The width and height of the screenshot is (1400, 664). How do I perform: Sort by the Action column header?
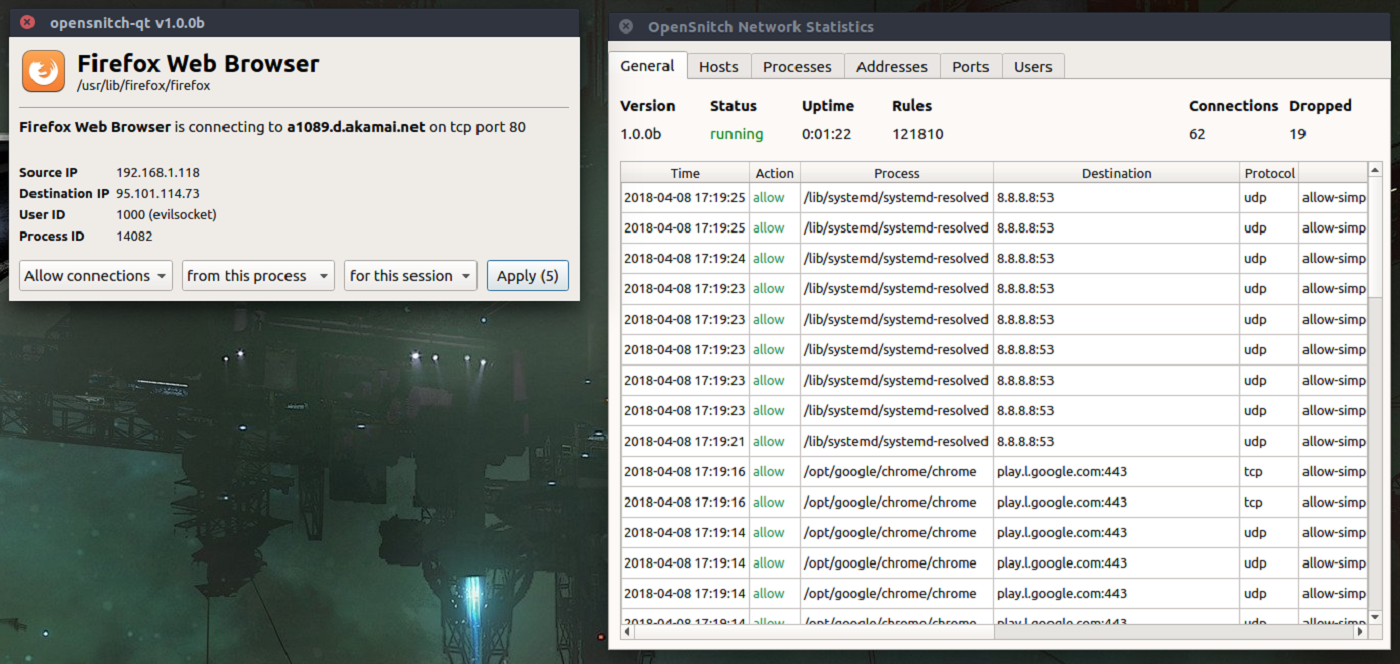click(774, 173)
